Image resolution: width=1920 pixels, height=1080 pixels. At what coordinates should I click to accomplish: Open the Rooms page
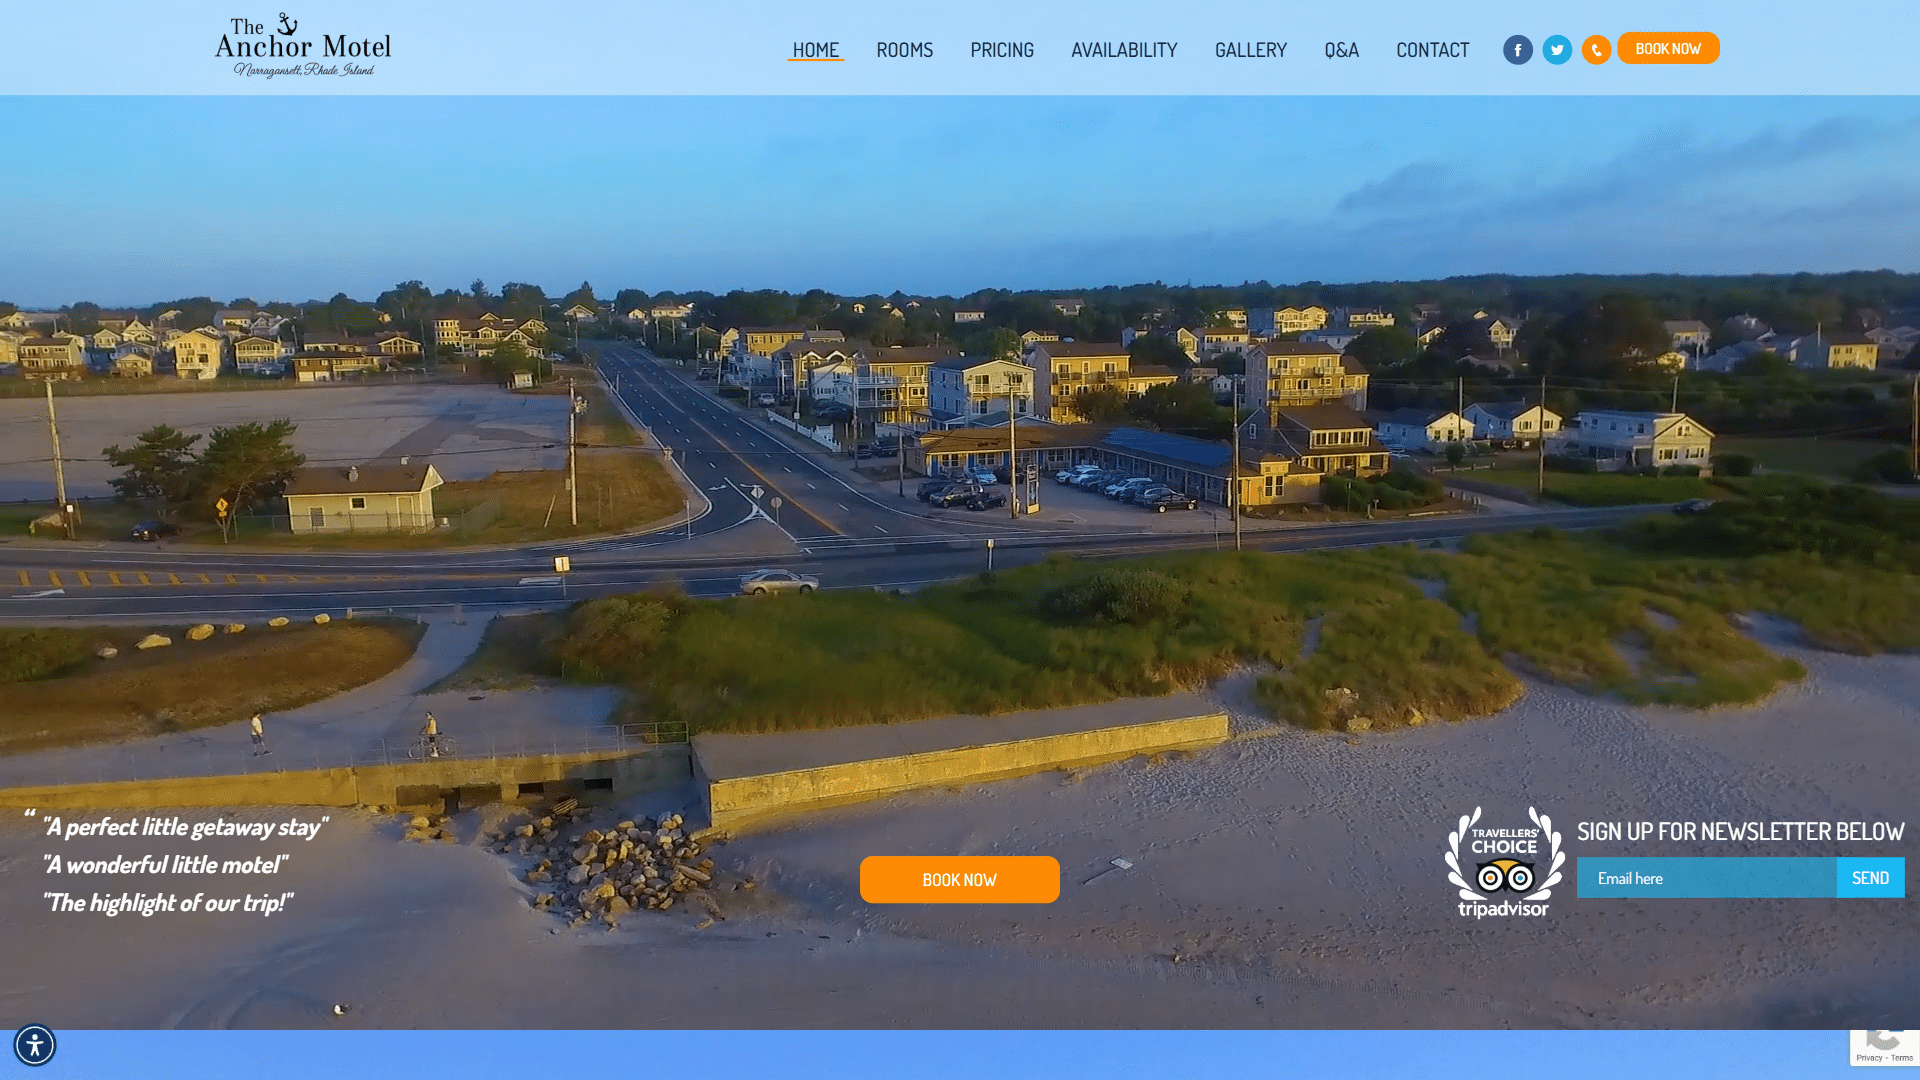[x=904, y=50]
